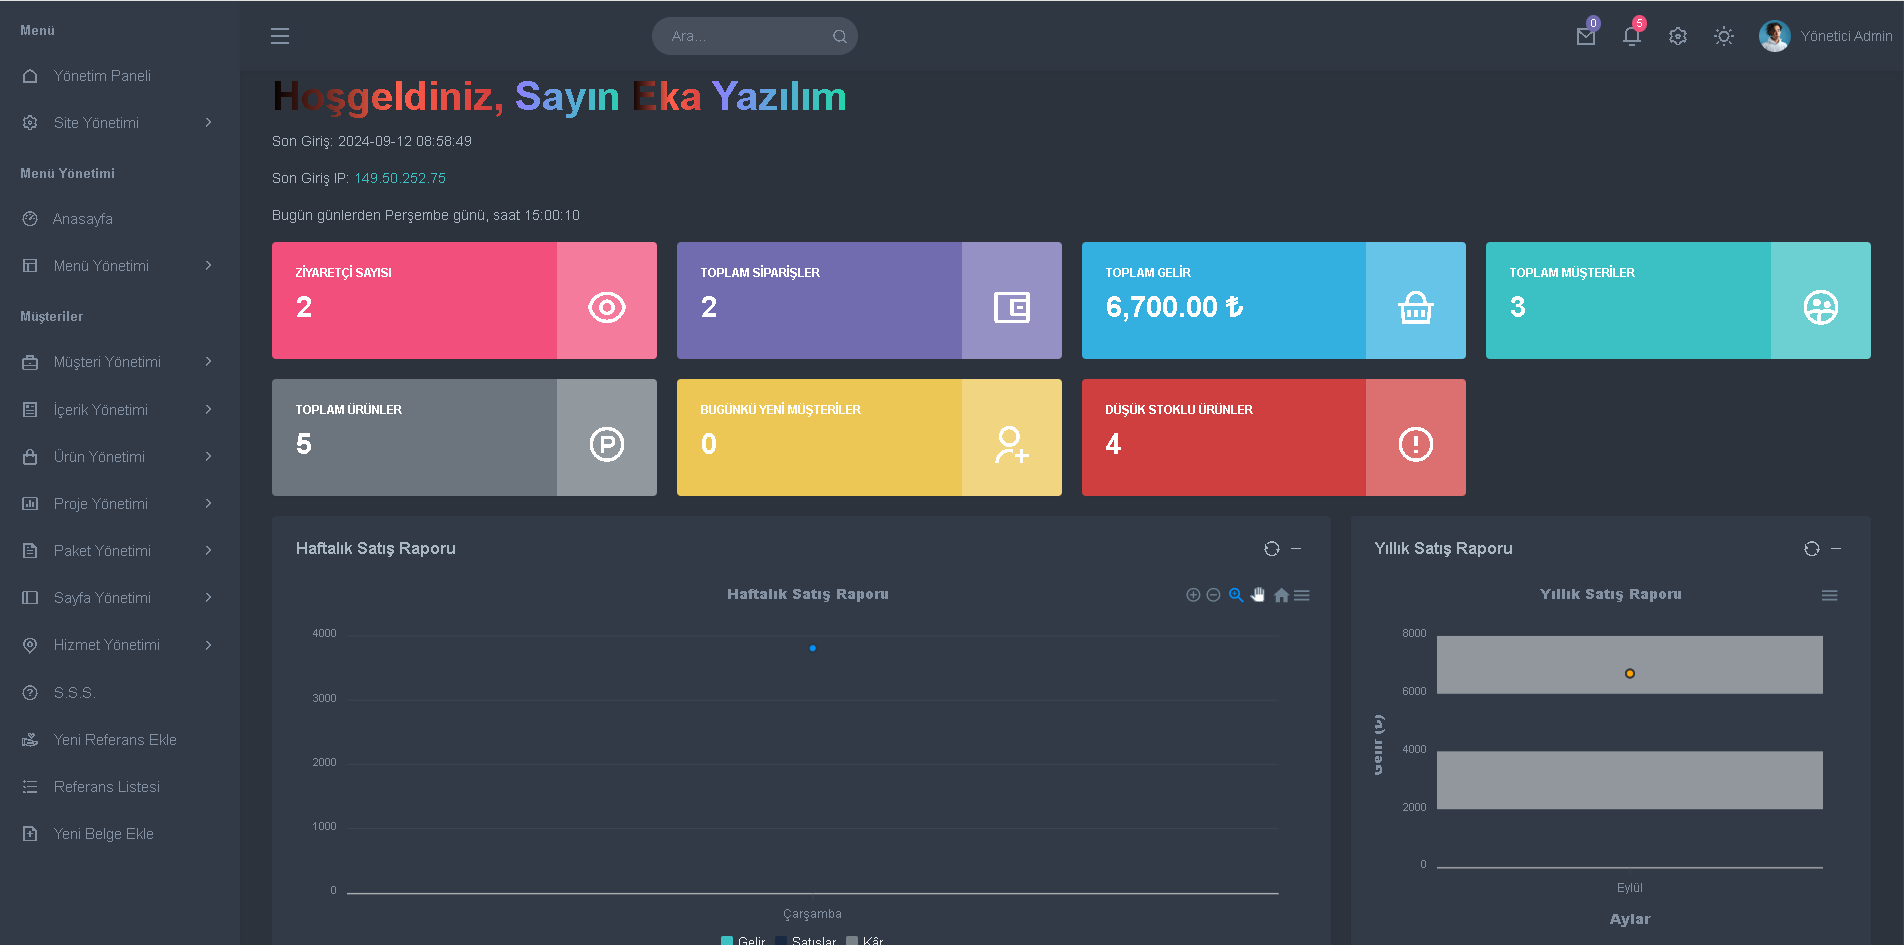This screenshot has height=945, width=1904.
Task: Open the Ziyaretçi Sayısı card
Action: [x=464, y=300]
